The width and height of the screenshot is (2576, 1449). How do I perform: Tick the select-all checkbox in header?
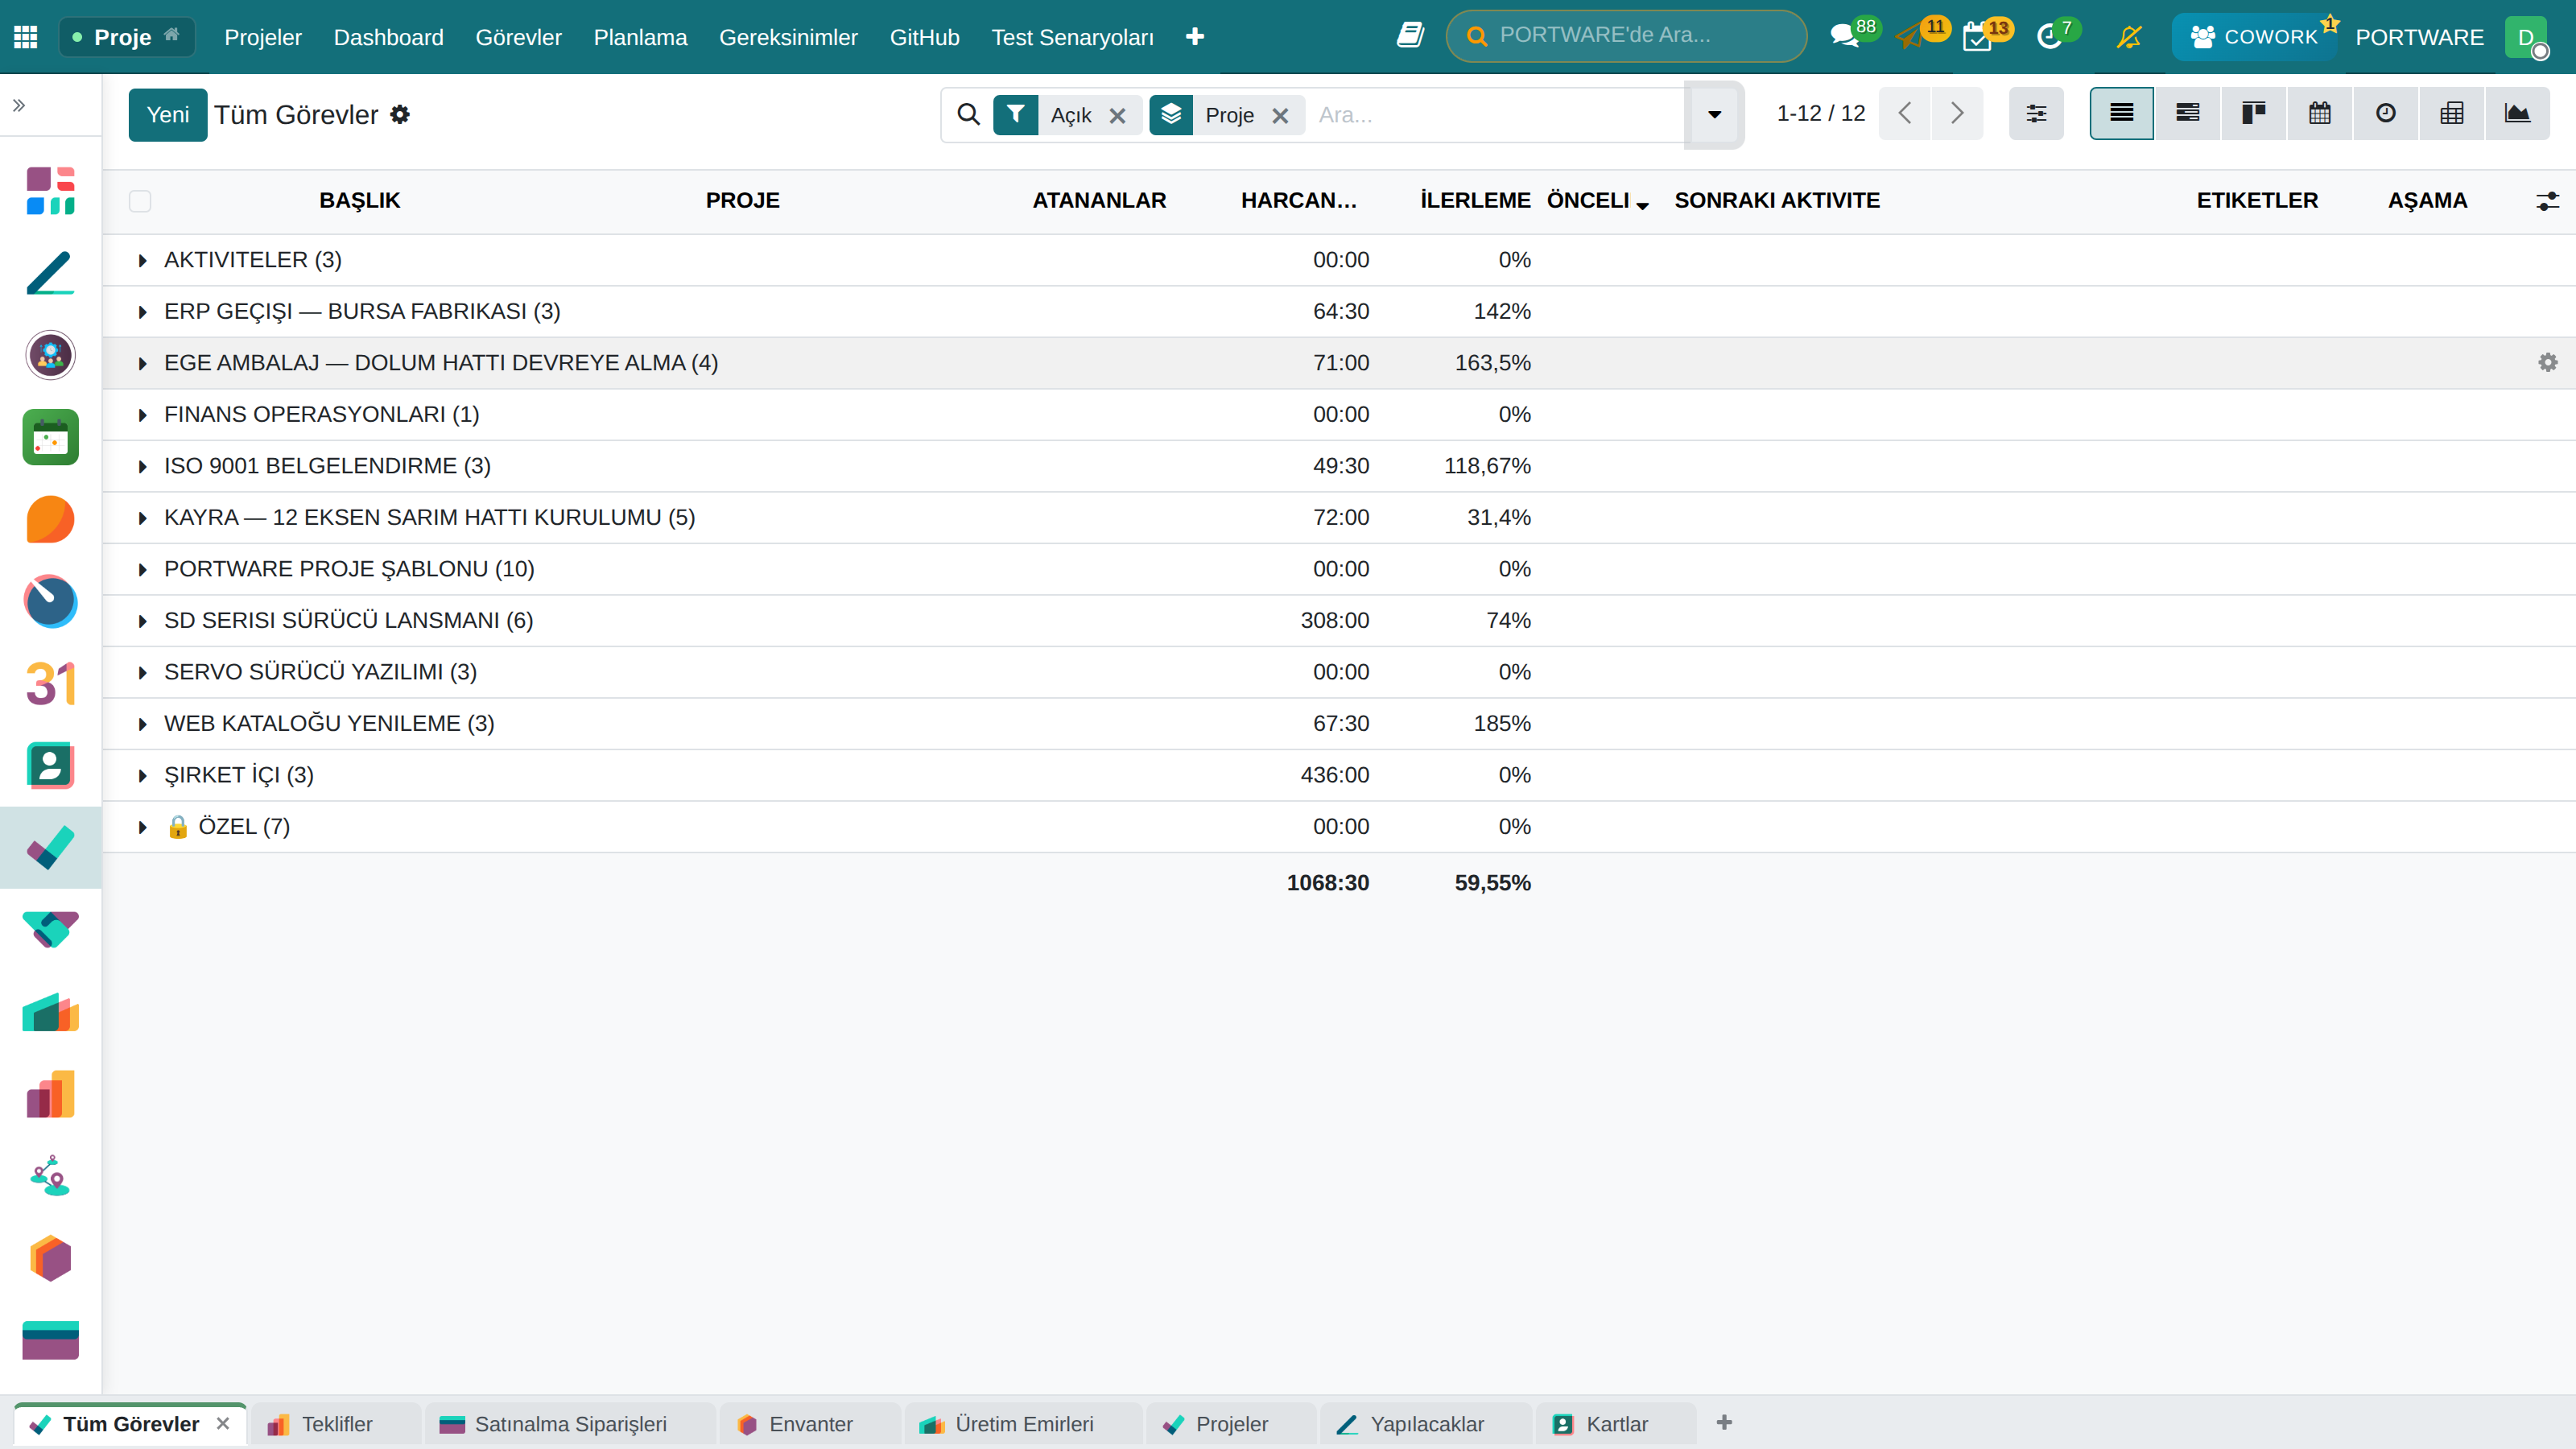pyautogui.click(x=140, y=201)
